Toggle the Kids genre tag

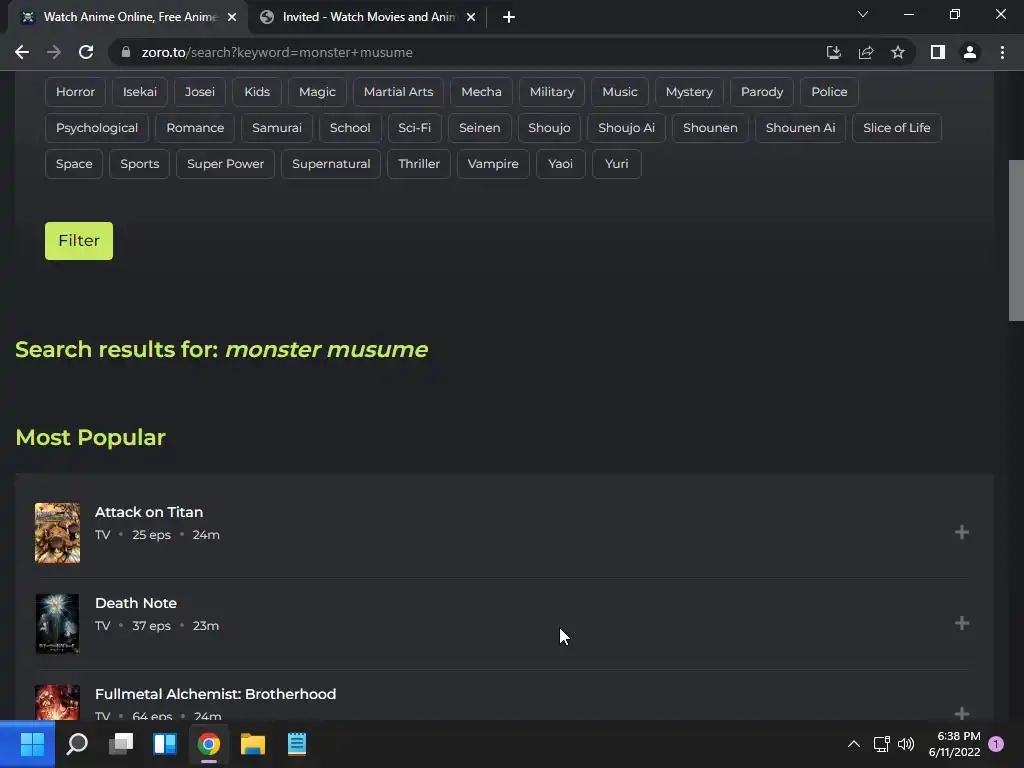click(x=257, y=92)
